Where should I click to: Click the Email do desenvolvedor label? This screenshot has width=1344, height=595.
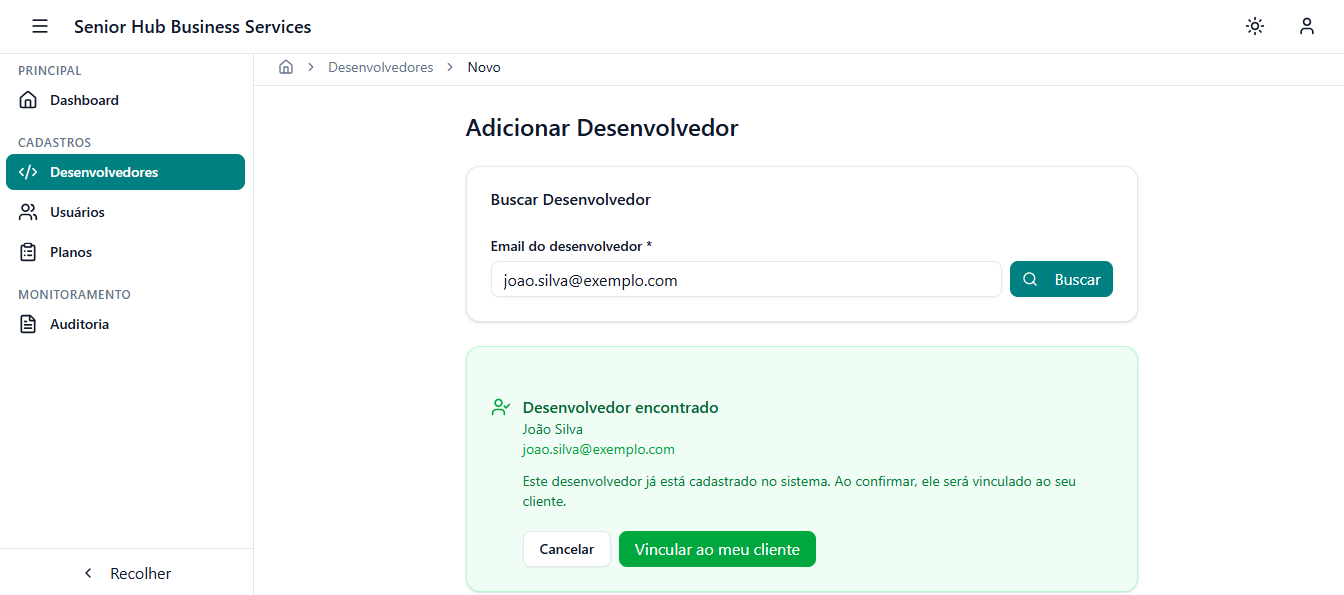click(571, 246)
